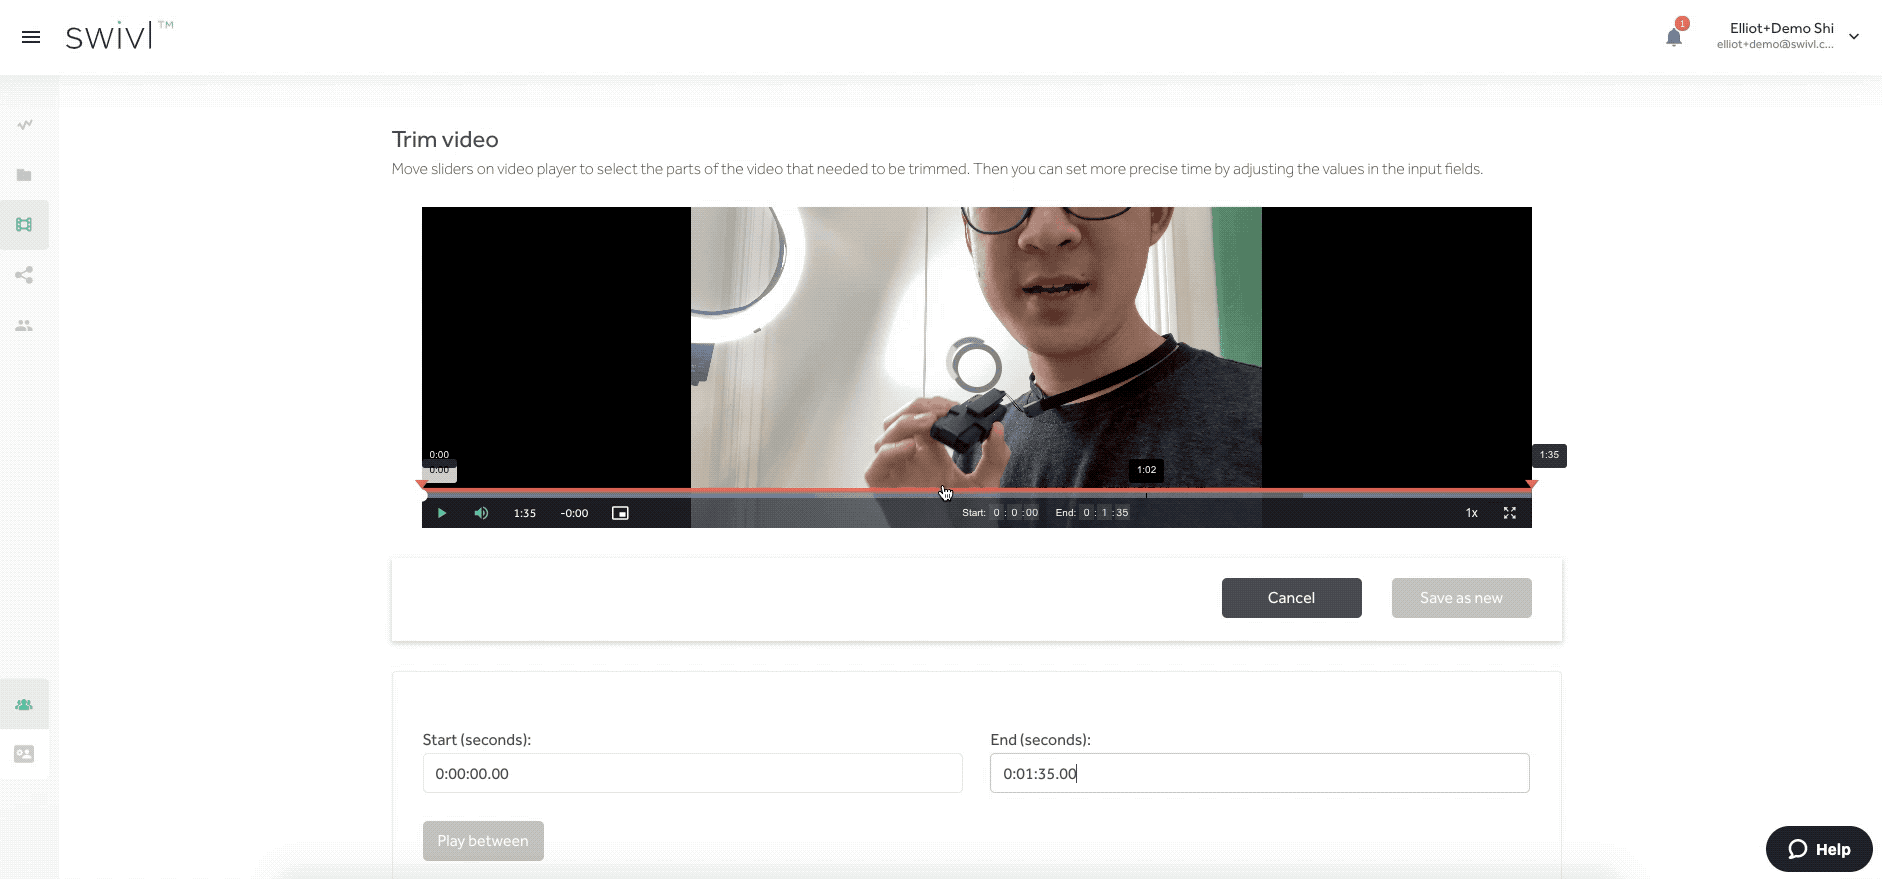Open the notifications bell
1882x879 pixels.
pos(1673,38)
